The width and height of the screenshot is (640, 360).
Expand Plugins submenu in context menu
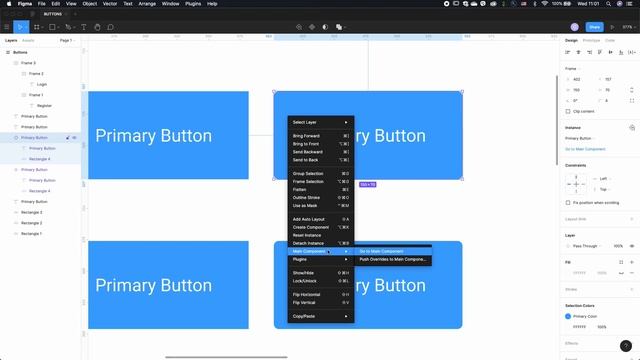tap(321, 259)
